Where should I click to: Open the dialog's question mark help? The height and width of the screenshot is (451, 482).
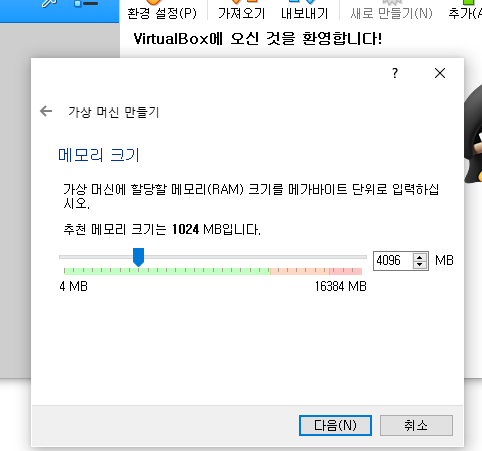point(395,73)
